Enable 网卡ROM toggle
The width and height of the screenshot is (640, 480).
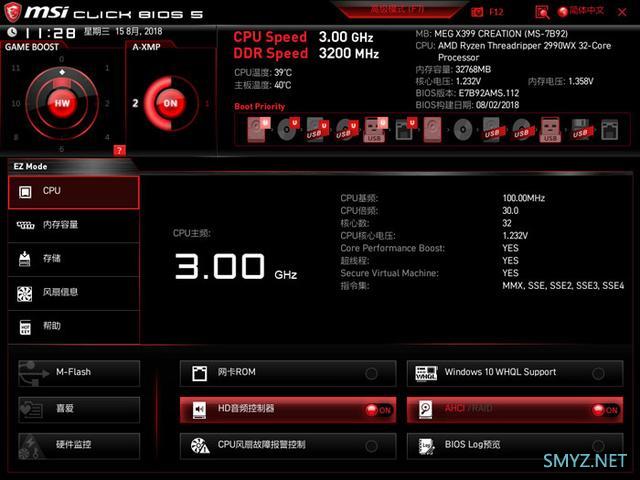[x=371, y=373]
